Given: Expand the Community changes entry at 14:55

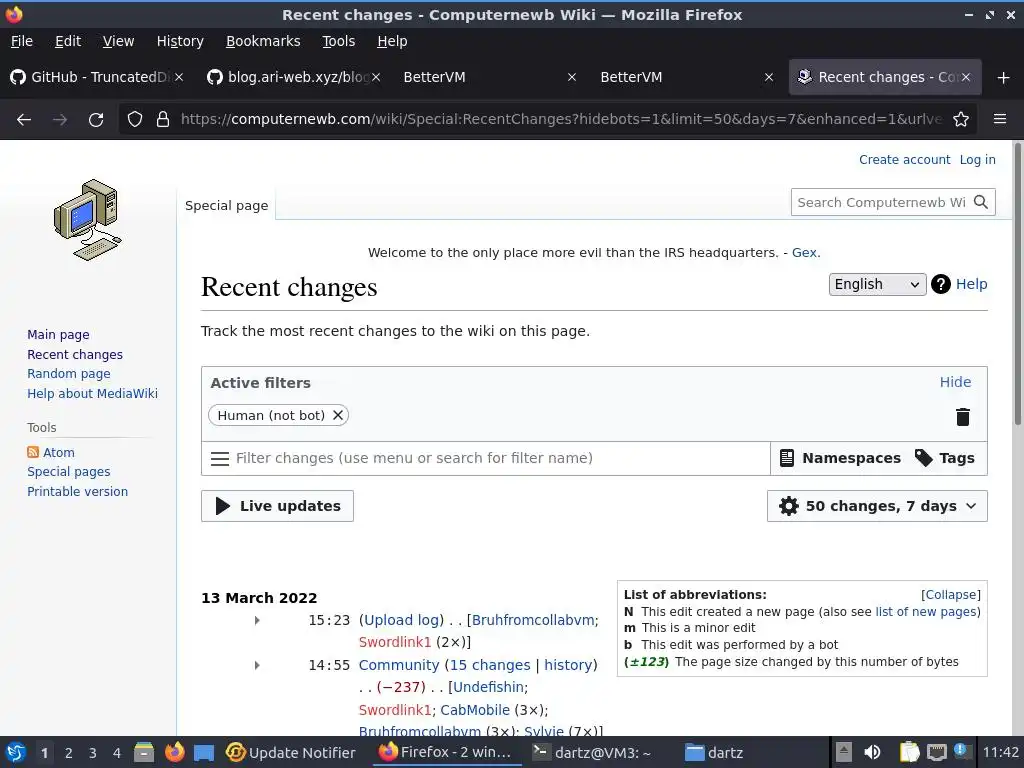Looking at the screenshot, I should point(257,665).
